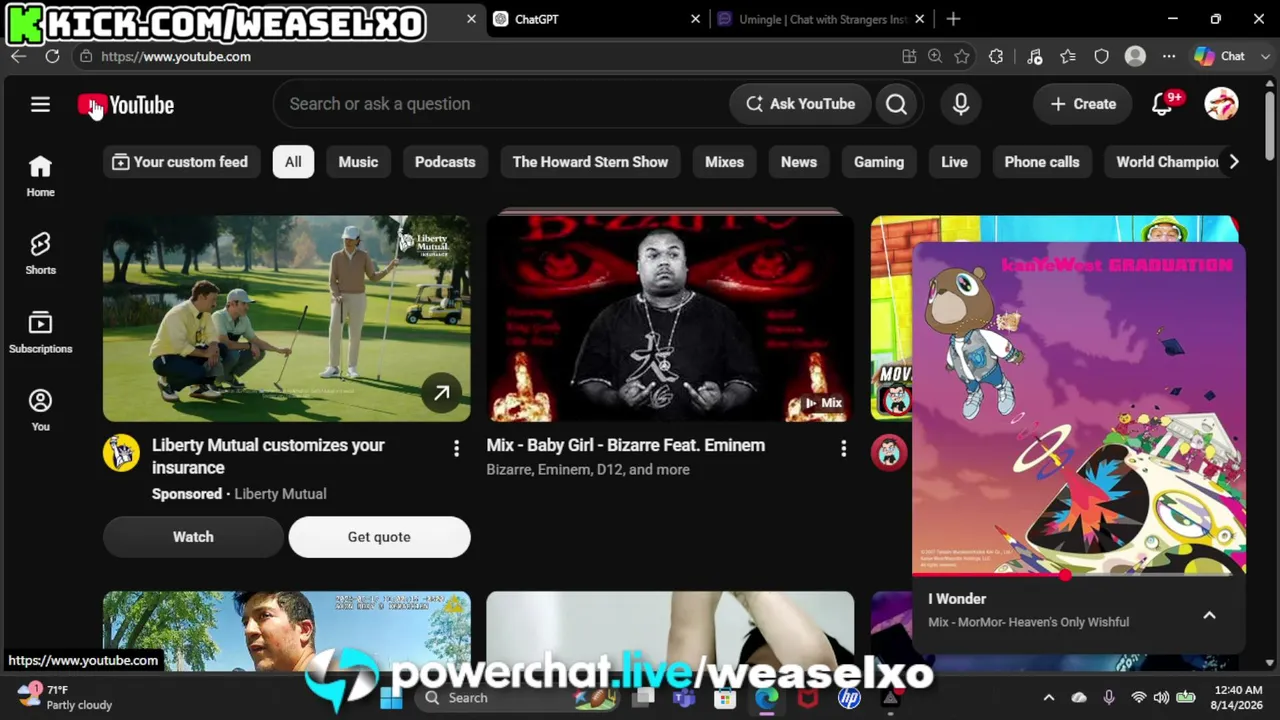Show hidden system tray icons

pyautogui.click(x=1049, y=698)
